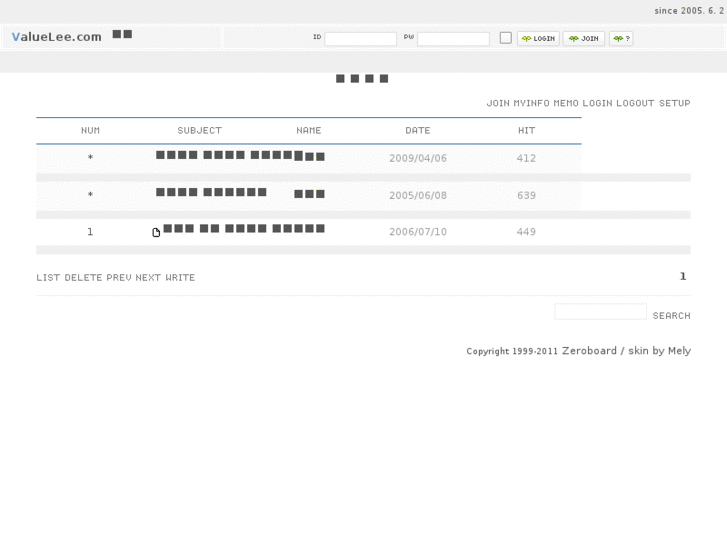
Task: Click the HIT column header
Action: [x=527, y=130]
